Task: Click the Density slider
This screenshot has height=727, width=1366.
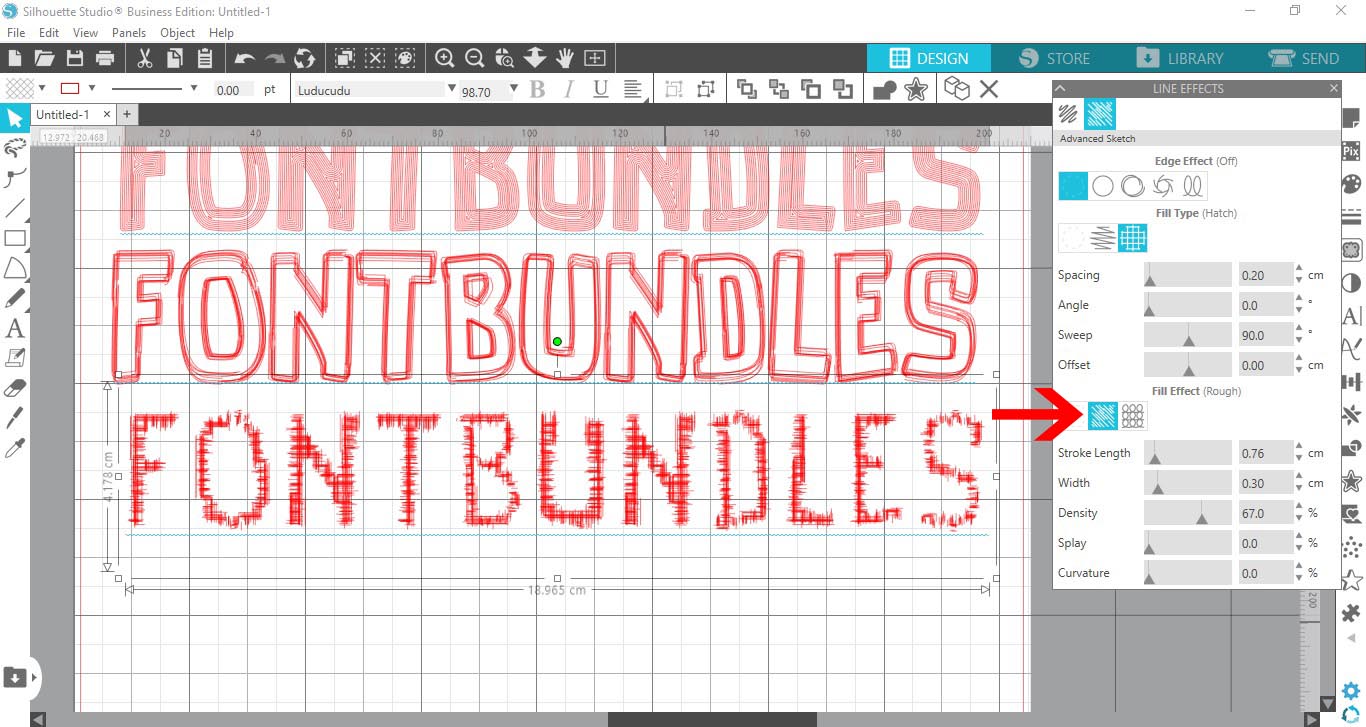Action: (x=1188, y=513)
